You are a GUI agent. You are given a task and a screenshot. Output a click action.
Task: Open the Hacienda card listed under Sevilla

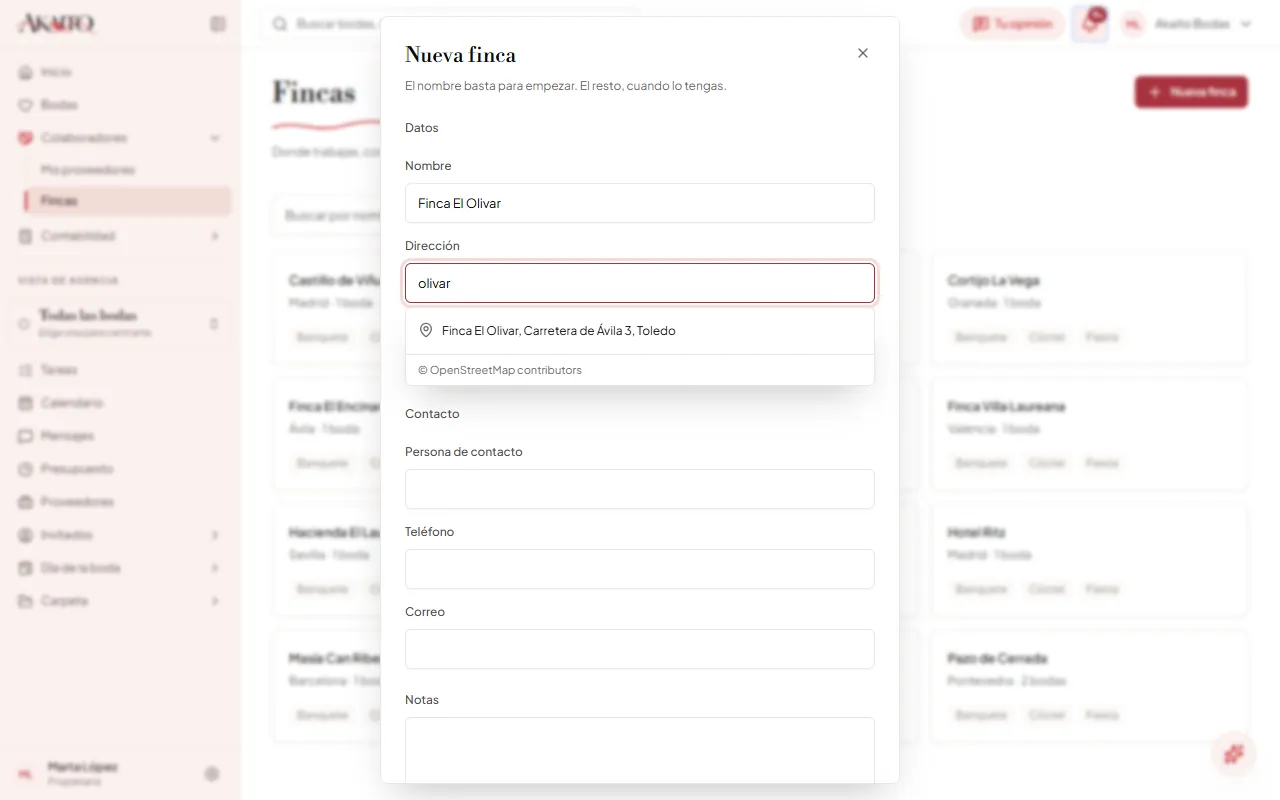327,560
